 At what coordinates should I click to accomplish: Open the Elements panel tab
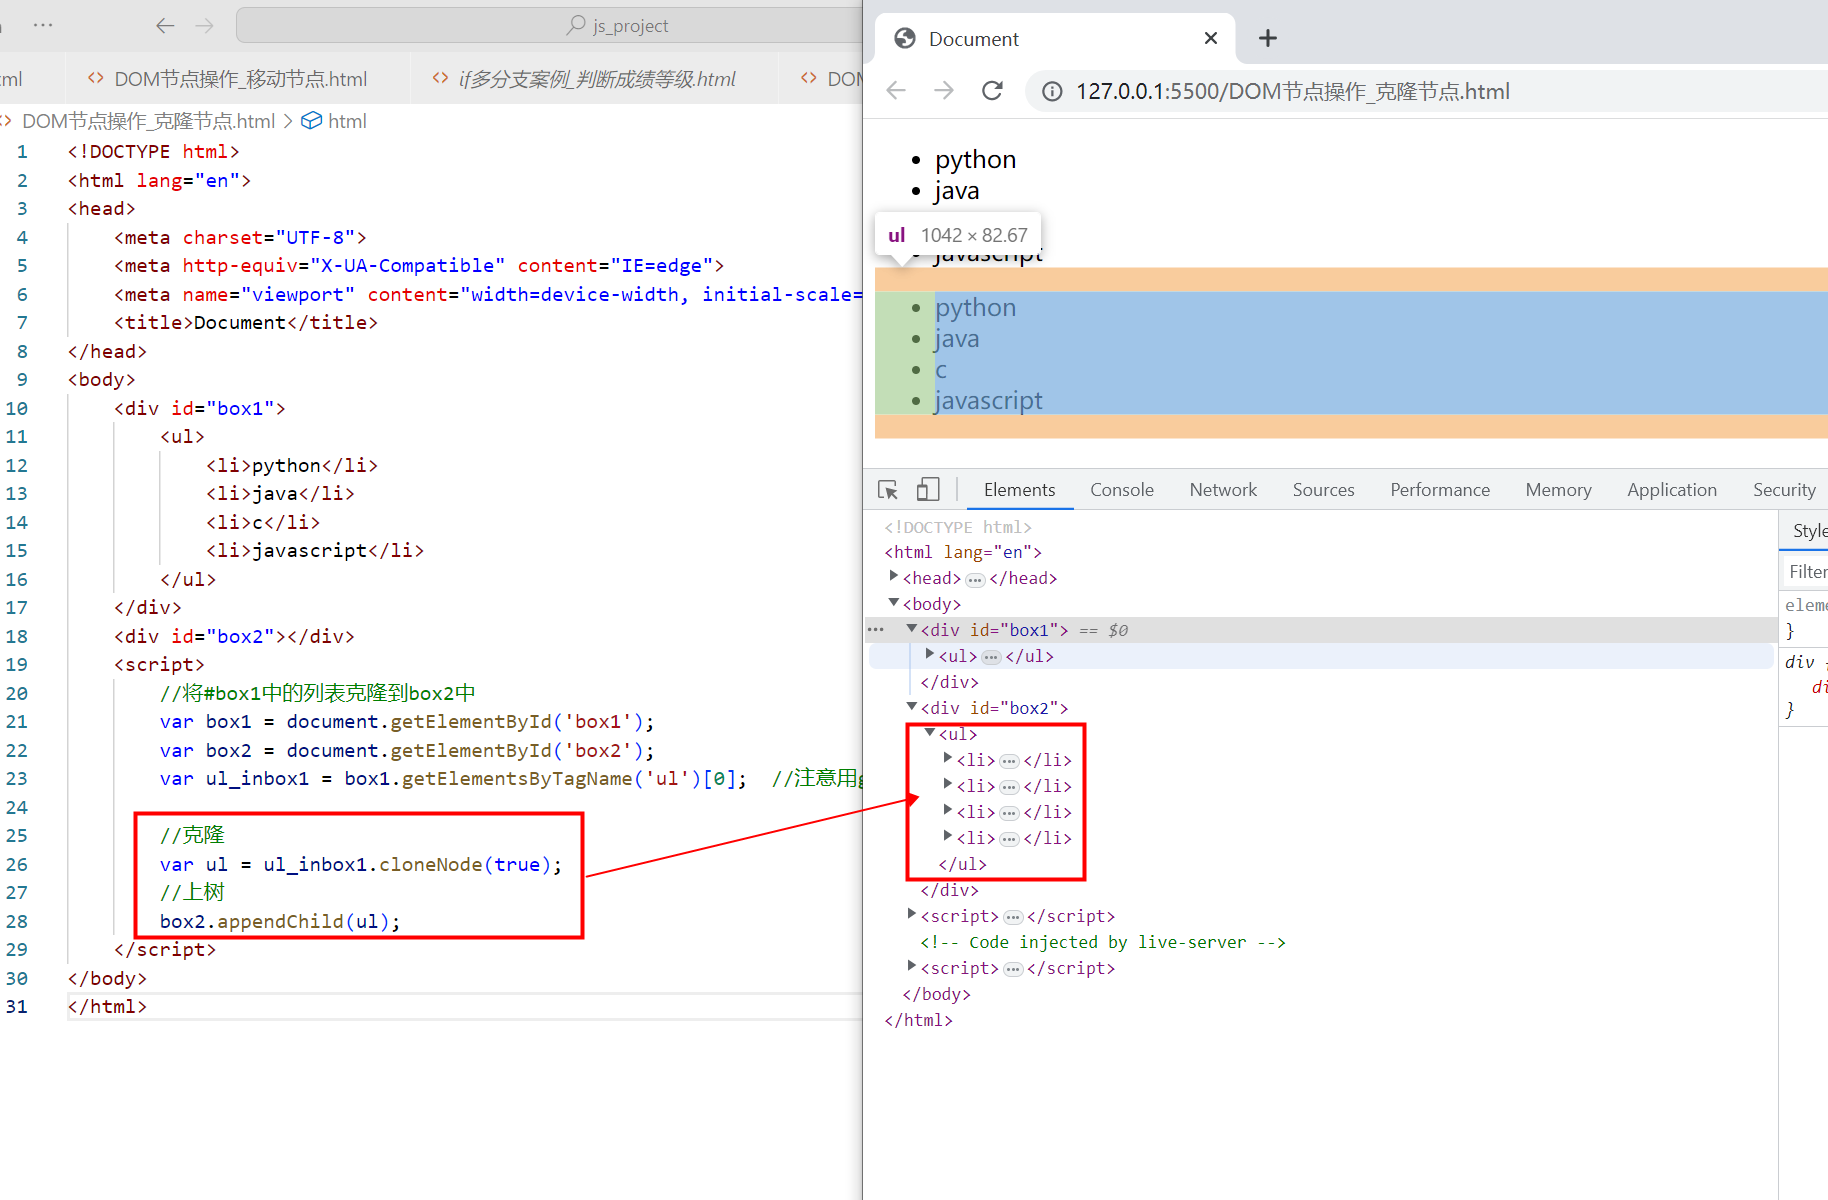point(1019,490)
